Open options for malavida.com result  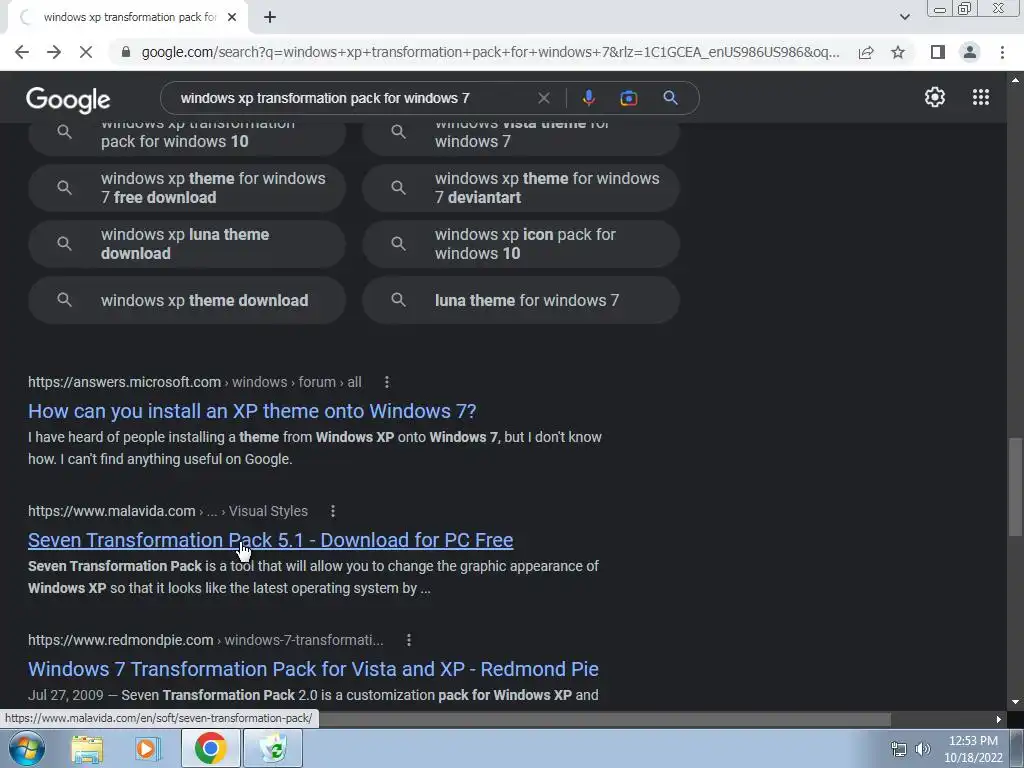[x=333, y=511]
